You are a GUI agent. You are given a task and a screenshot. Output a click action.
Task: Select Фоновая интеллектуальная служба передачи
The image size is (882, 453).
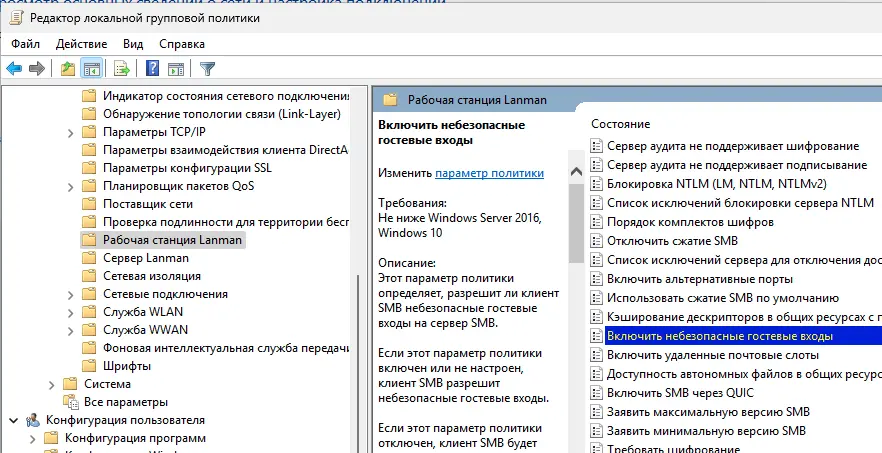226,348
